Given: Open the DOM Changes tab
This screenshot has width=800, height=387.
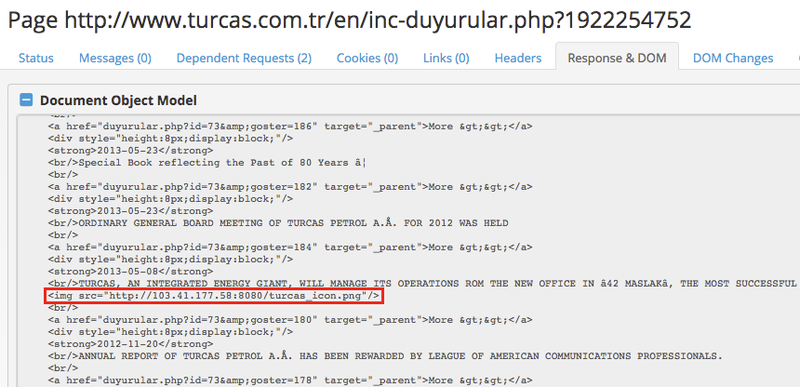Looking at the screenshot, I should (x=733, y=58).
